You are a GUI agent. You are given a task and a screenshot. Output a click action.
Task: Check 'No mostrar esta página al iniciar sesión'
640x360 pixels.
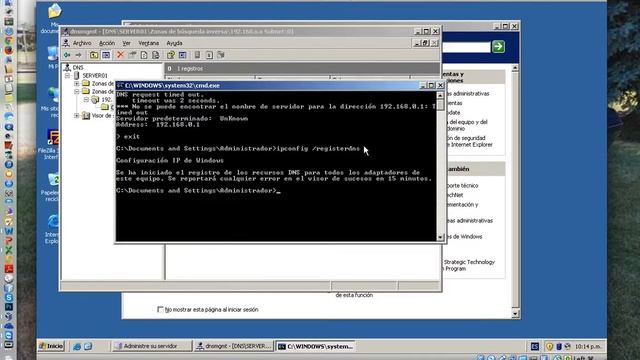pos(160,309)
